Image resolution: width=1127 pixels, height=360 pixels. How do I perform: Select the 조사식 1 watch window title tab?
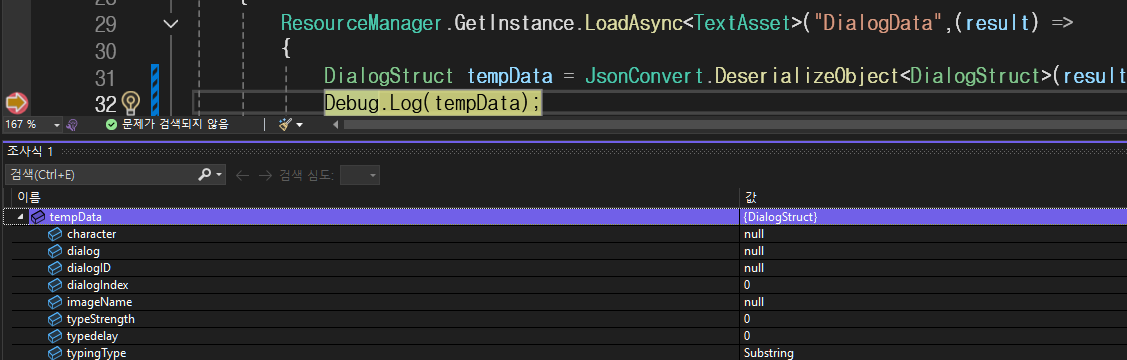(x=30, y=151)
